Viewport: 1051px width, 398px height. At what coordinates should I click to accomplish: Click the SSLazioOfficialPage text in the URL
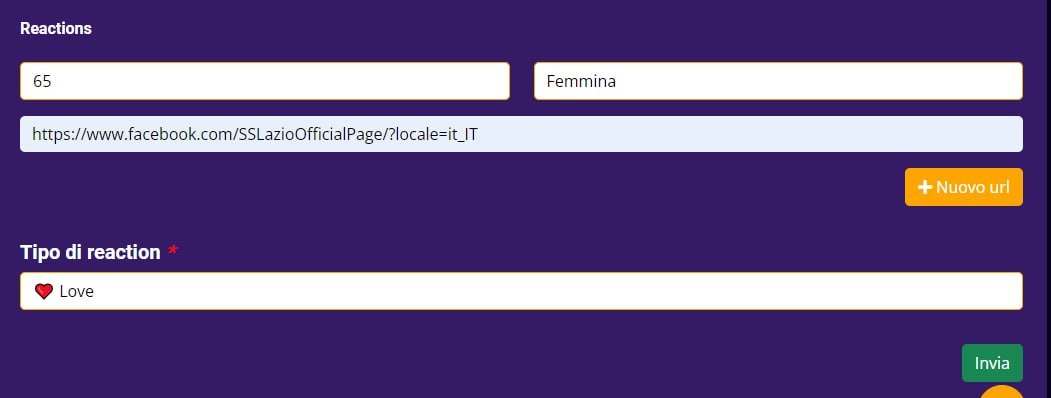312,134
